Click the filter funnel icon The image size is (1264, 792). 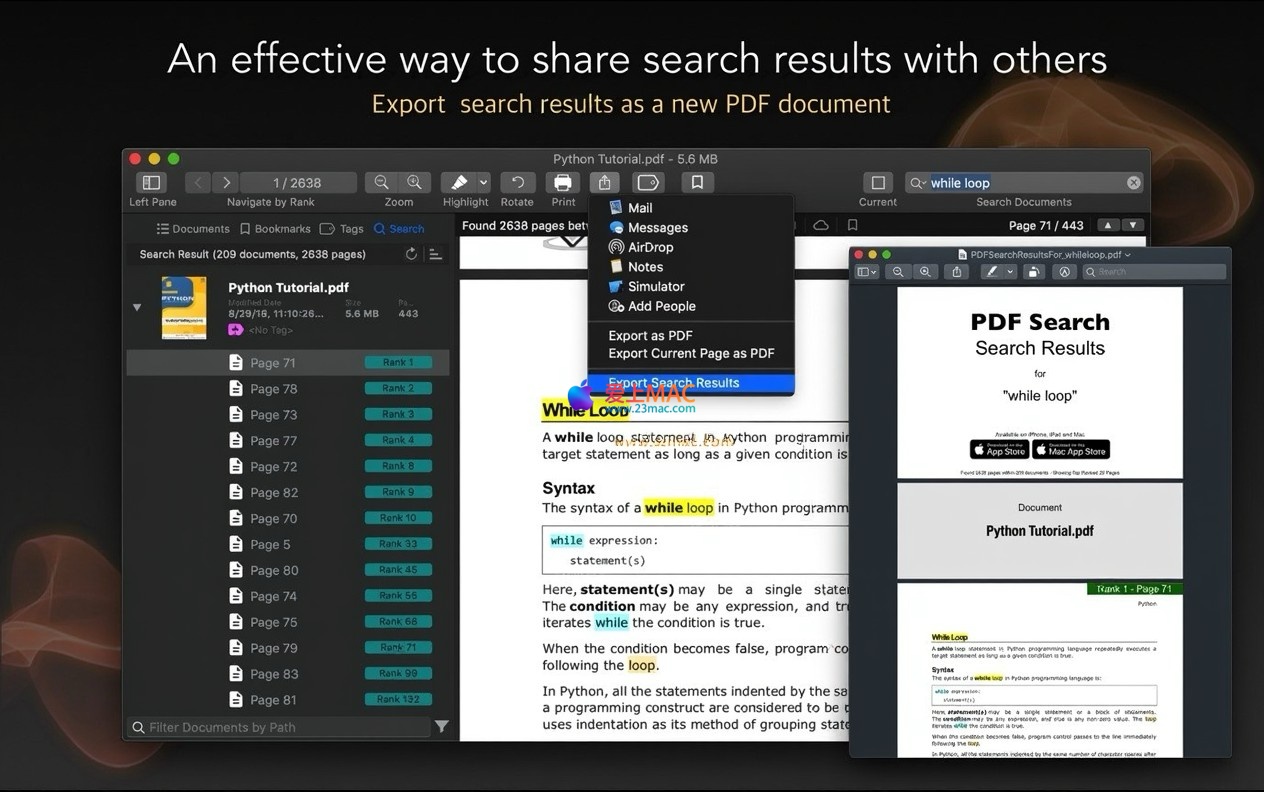point(441,727)
